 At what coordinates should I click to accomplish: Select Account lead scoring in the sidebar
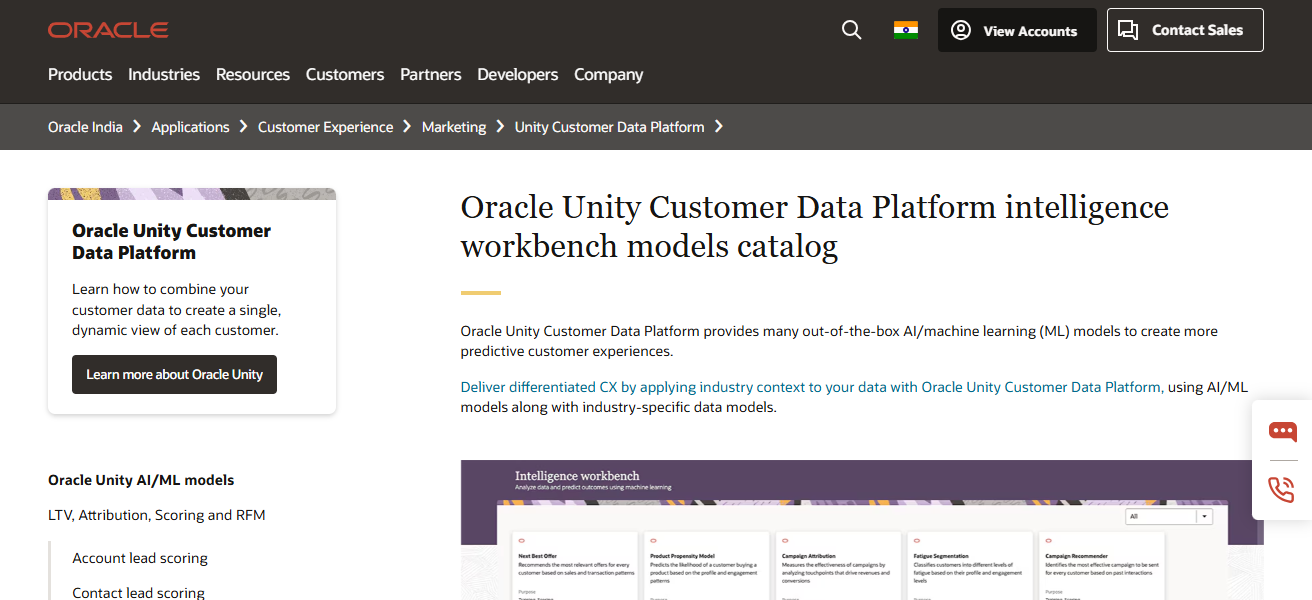click(139, 557)
